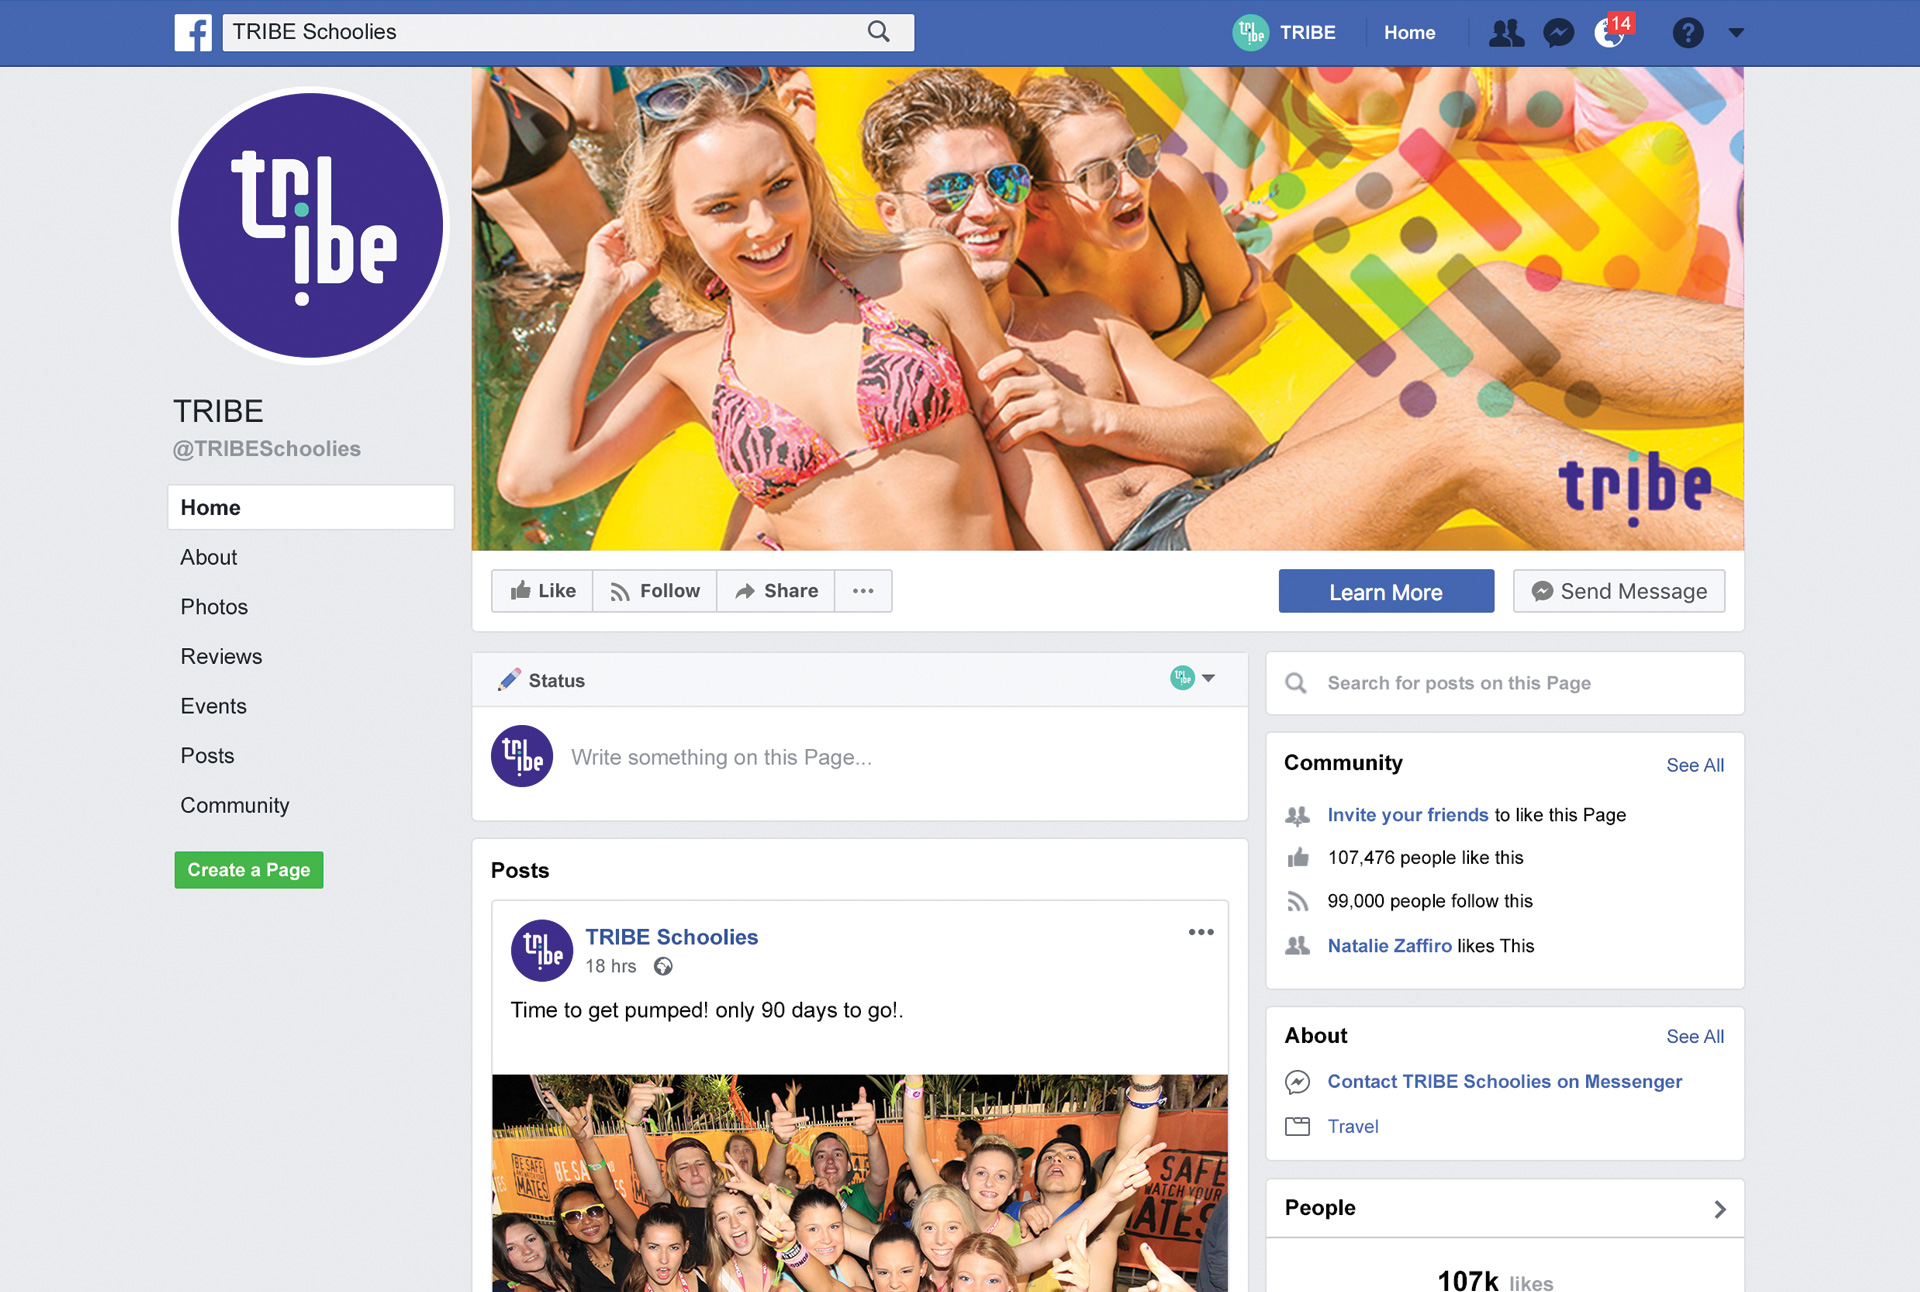The width and height of the screenshot is (1920, 1292).
Task: Click the Learn More button
Action: tap(1386, 591)
